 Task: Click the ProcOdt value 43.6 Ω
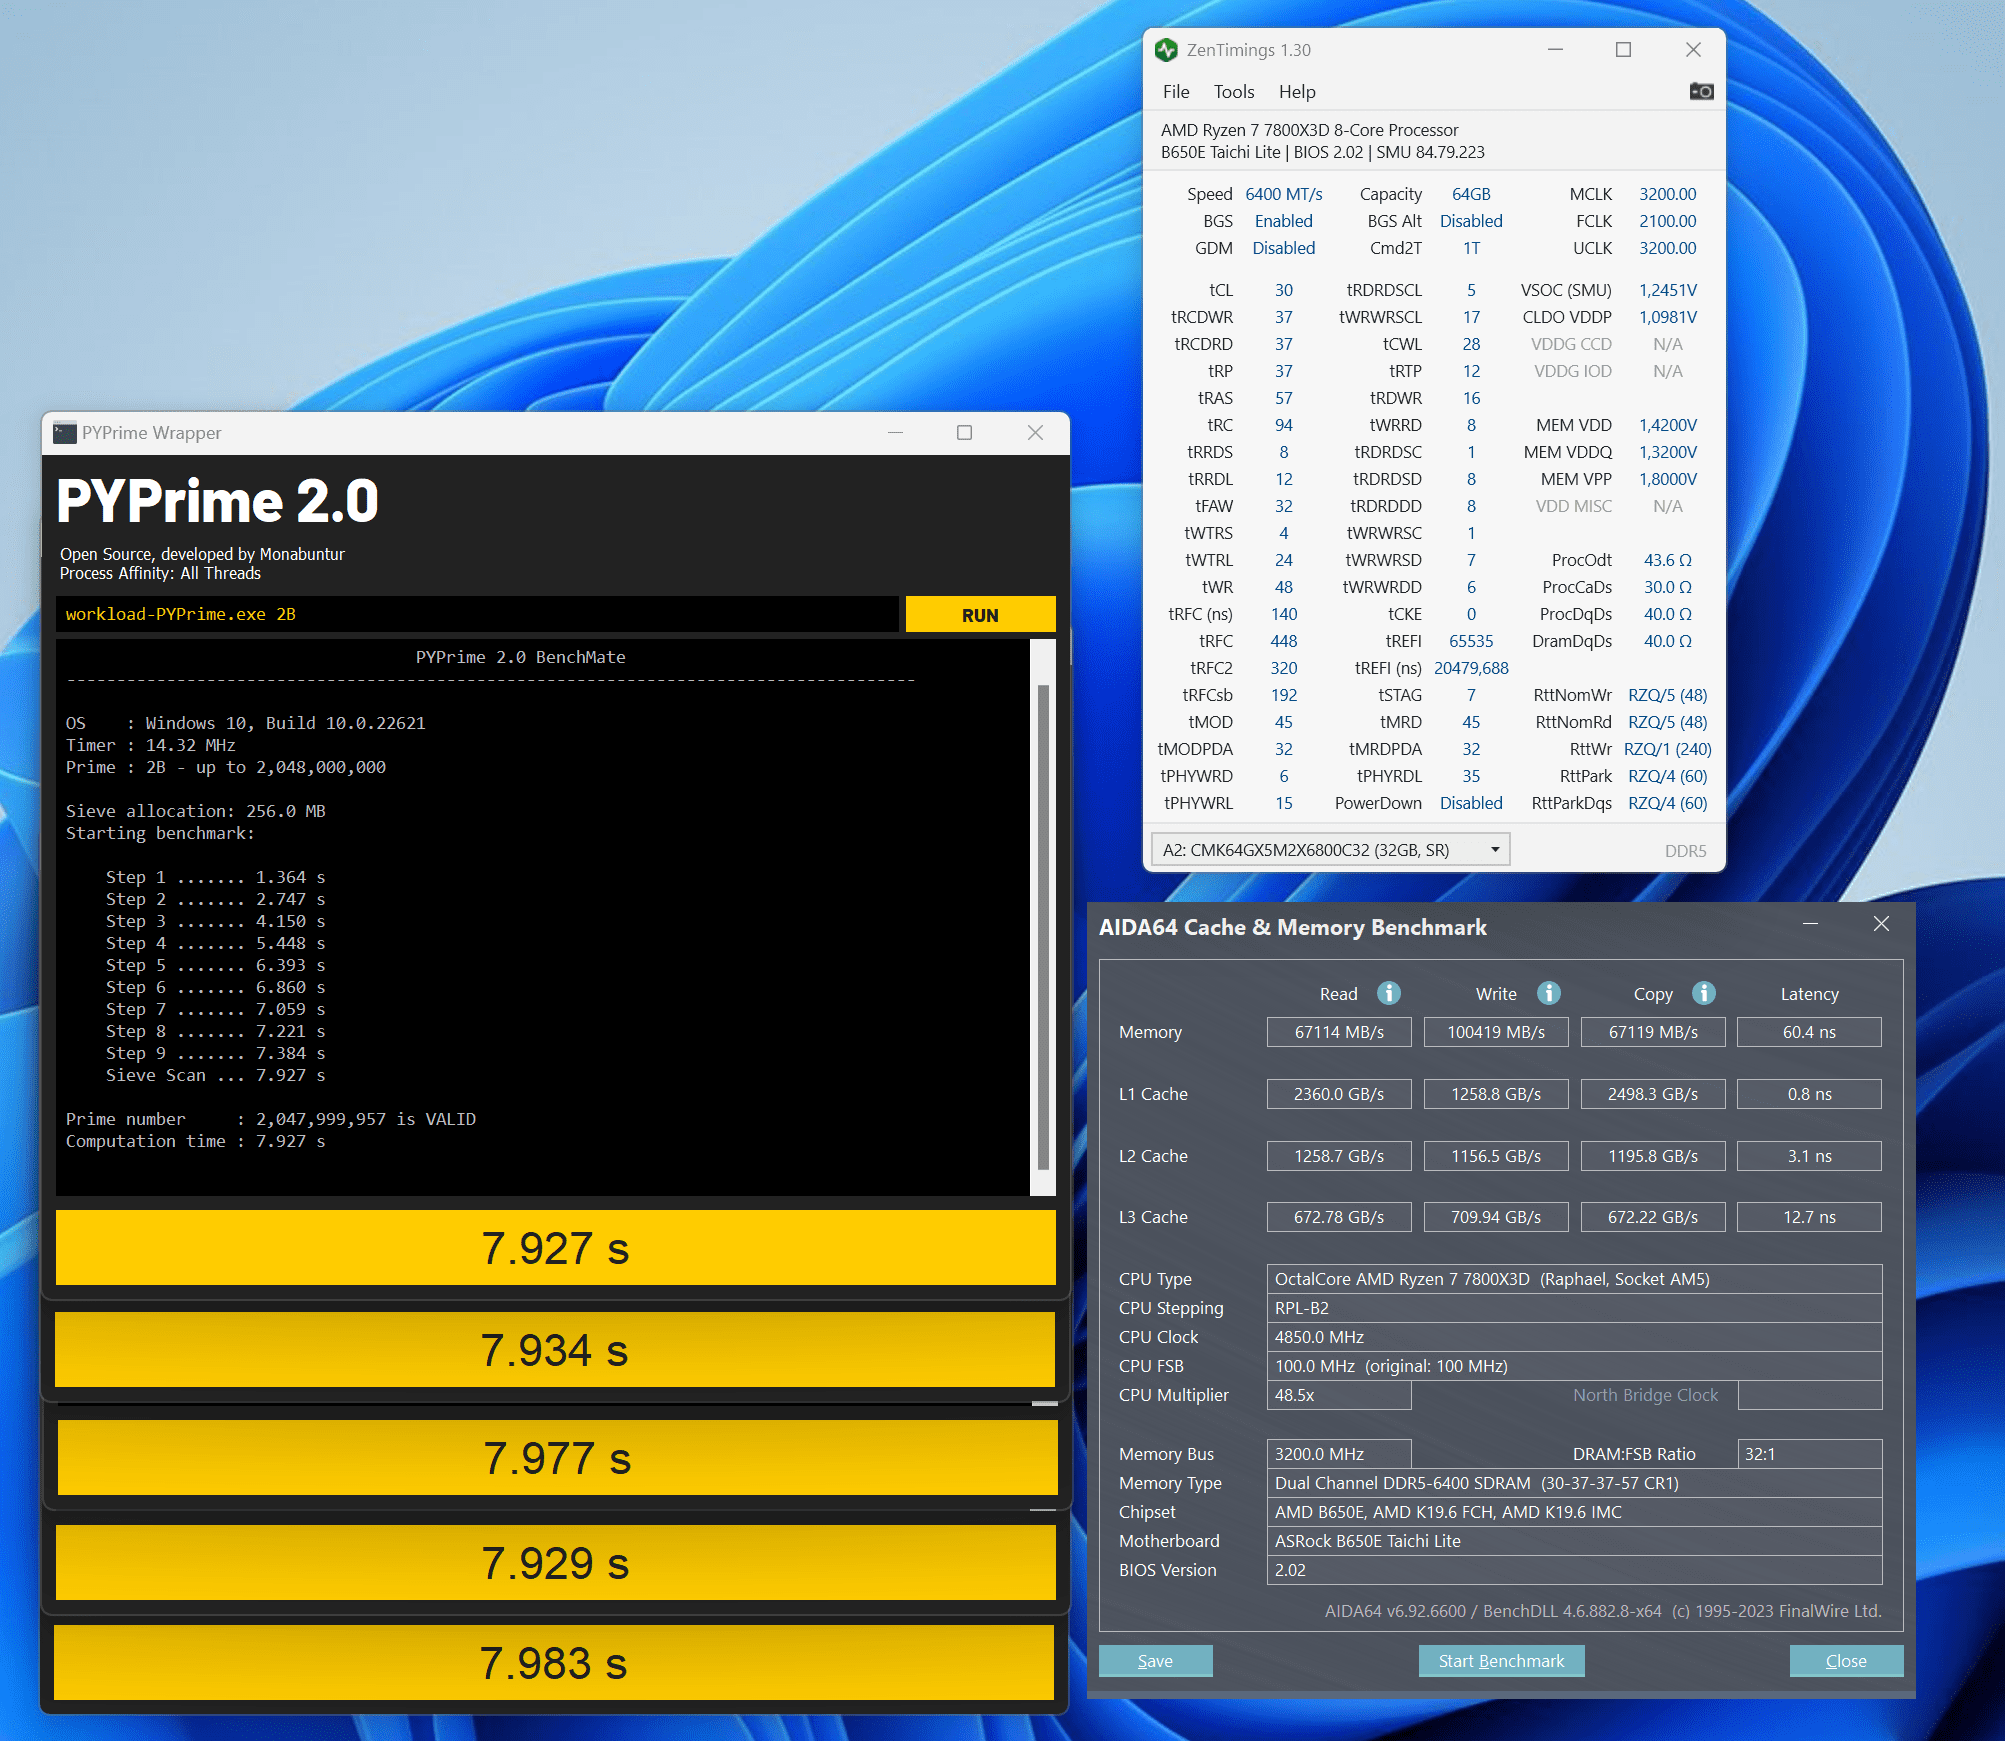tap(1667, 560)
